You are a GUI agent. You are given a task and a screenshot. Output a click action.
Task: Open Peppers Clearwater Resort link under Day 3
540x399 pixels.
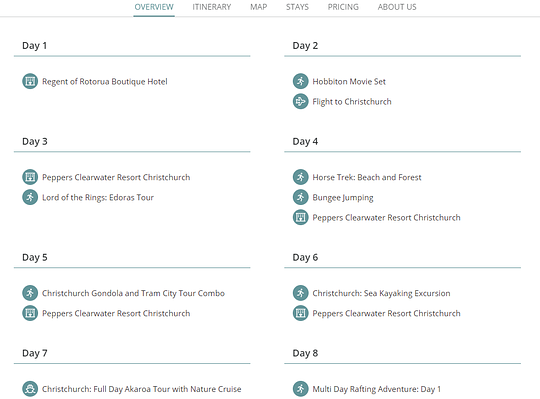tap(116, 177)
